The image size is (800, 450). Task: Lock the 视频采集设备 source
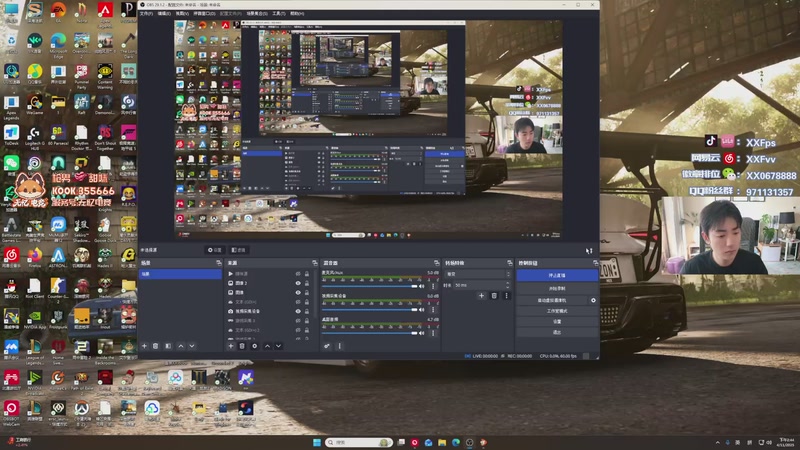[307, 311]
